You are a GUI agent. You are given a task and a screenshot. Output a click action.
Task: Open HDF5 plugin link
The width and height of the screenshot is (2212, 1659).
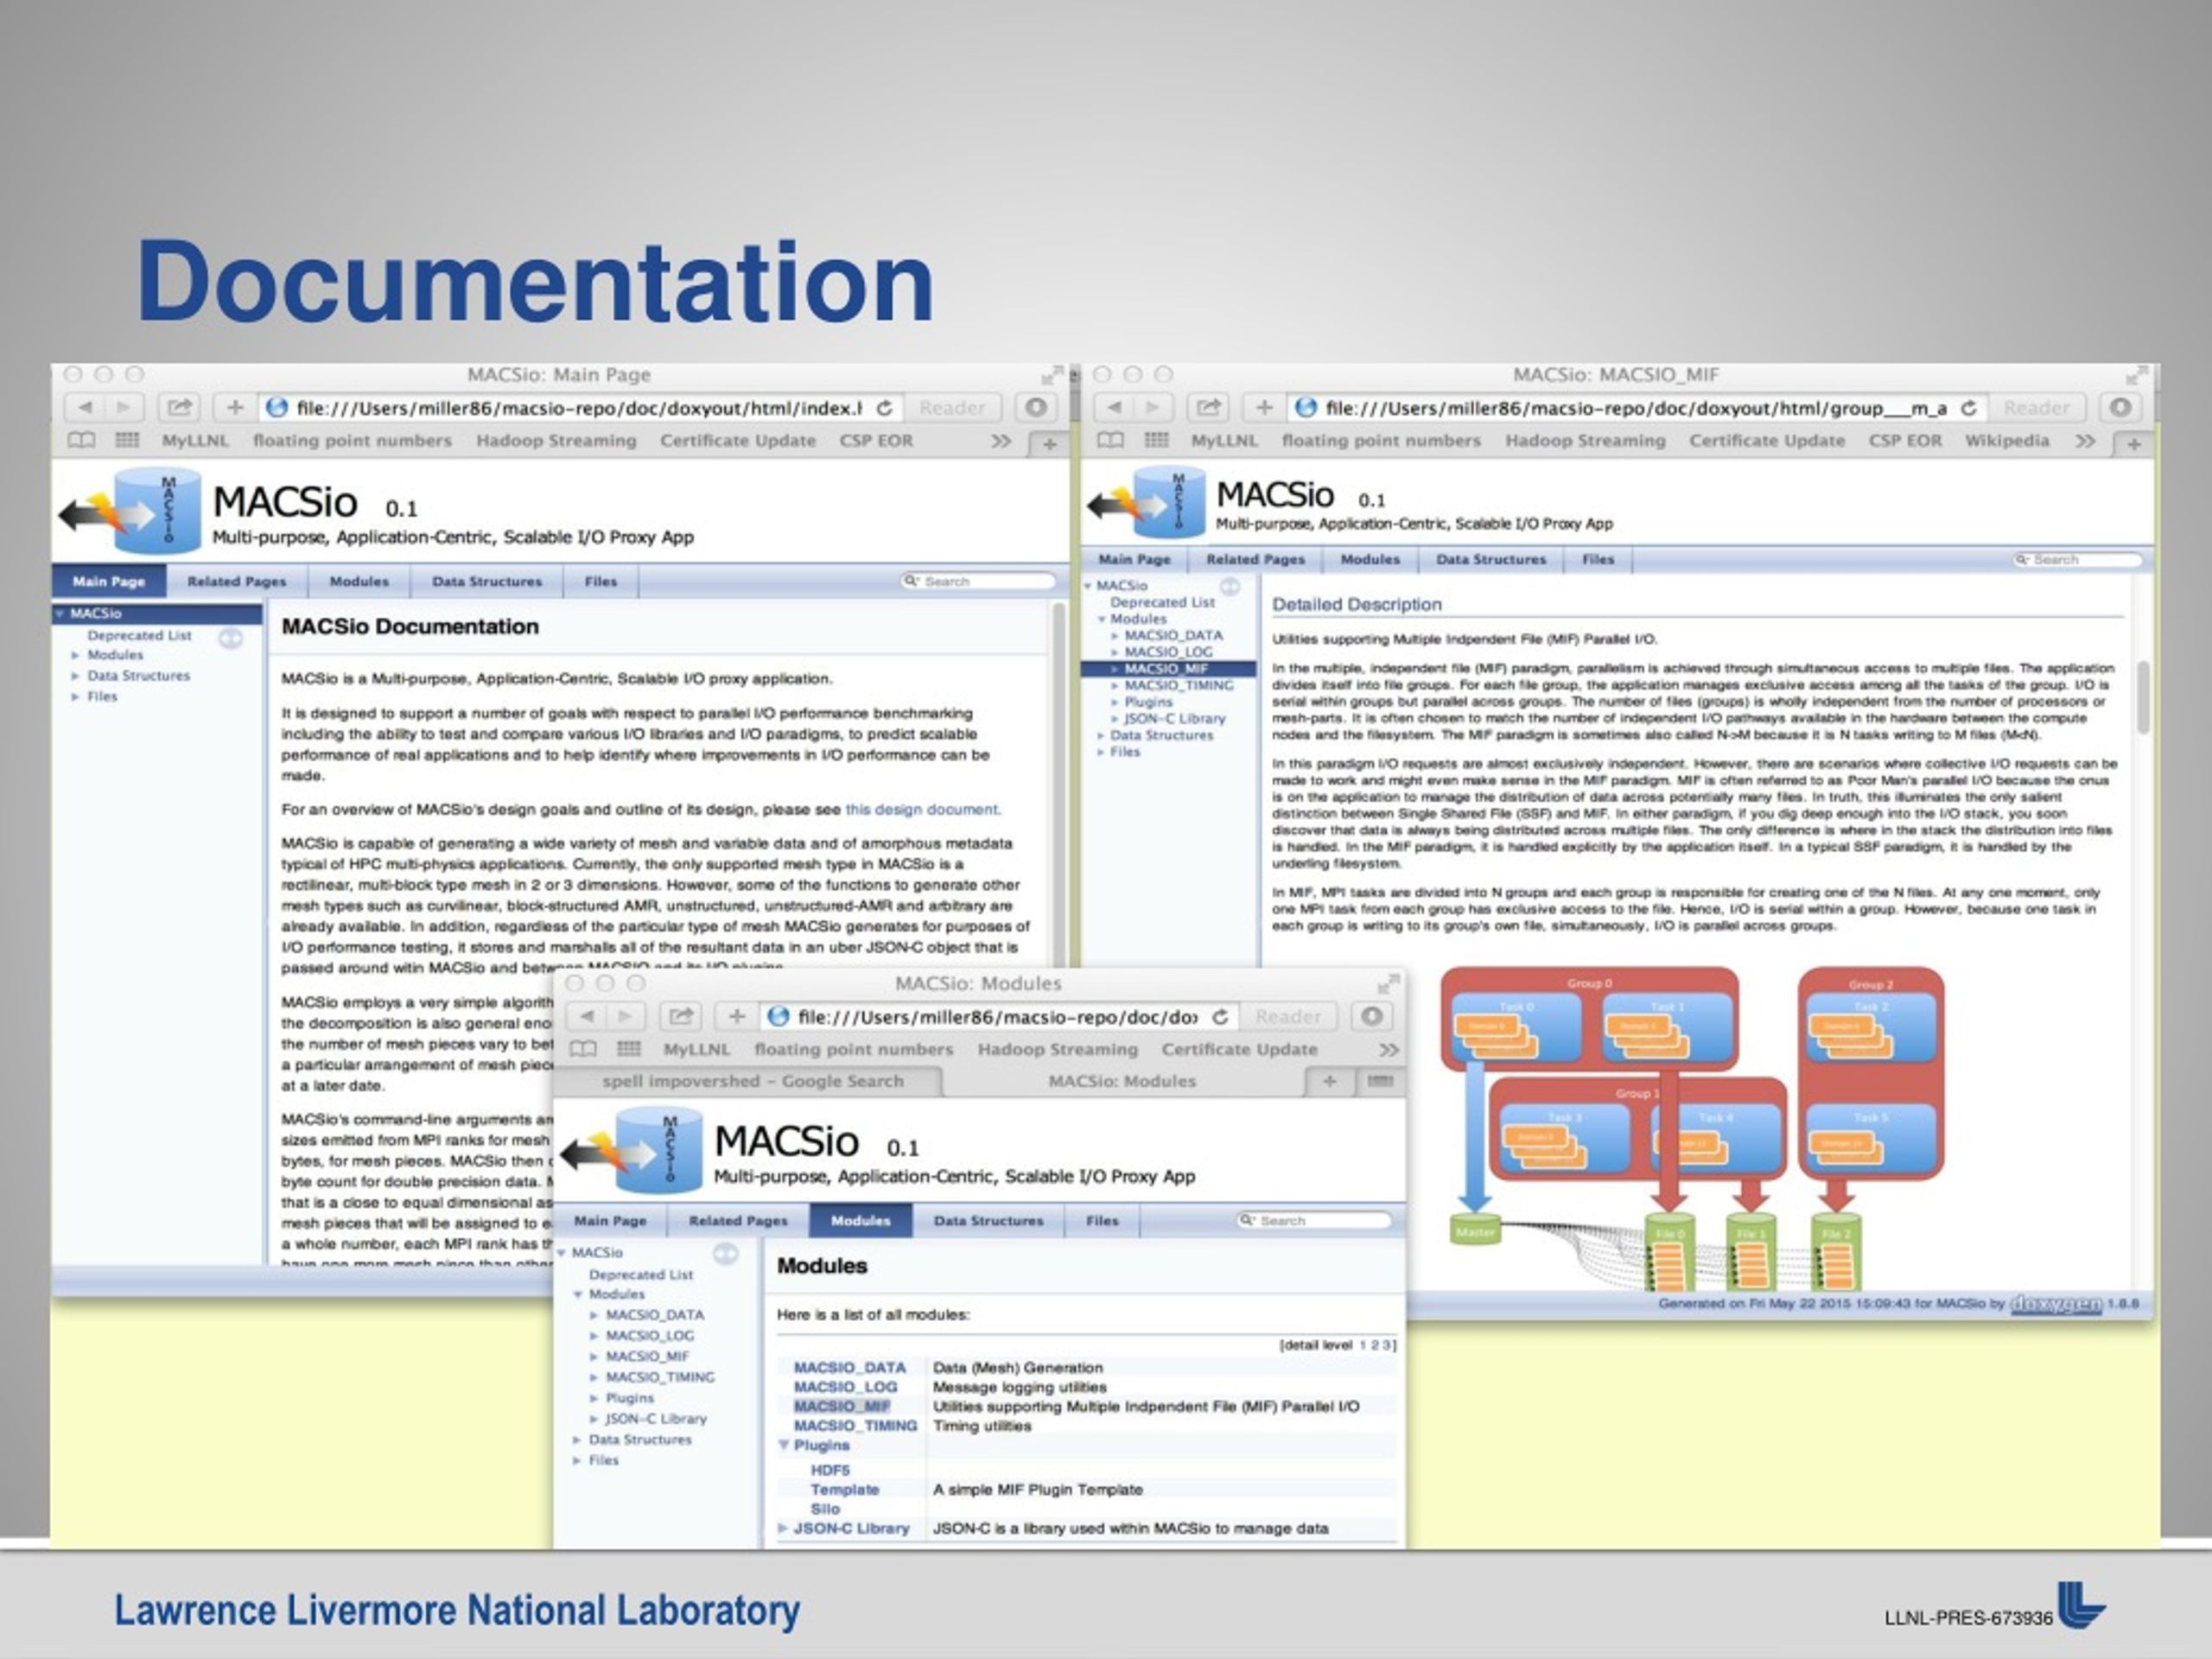point(830,1471)
